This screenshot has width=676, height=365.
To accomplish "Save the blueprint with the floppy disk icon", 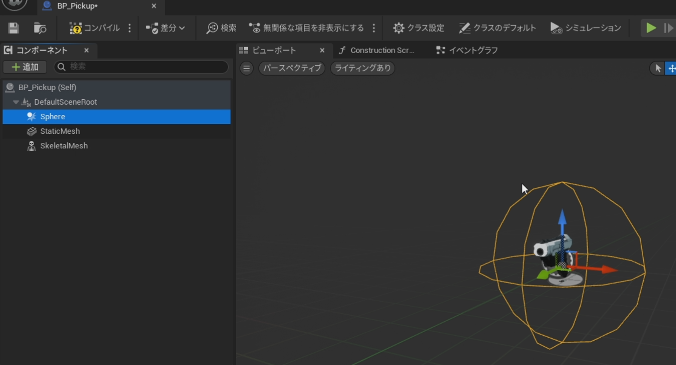I will [x=13, y=28].
